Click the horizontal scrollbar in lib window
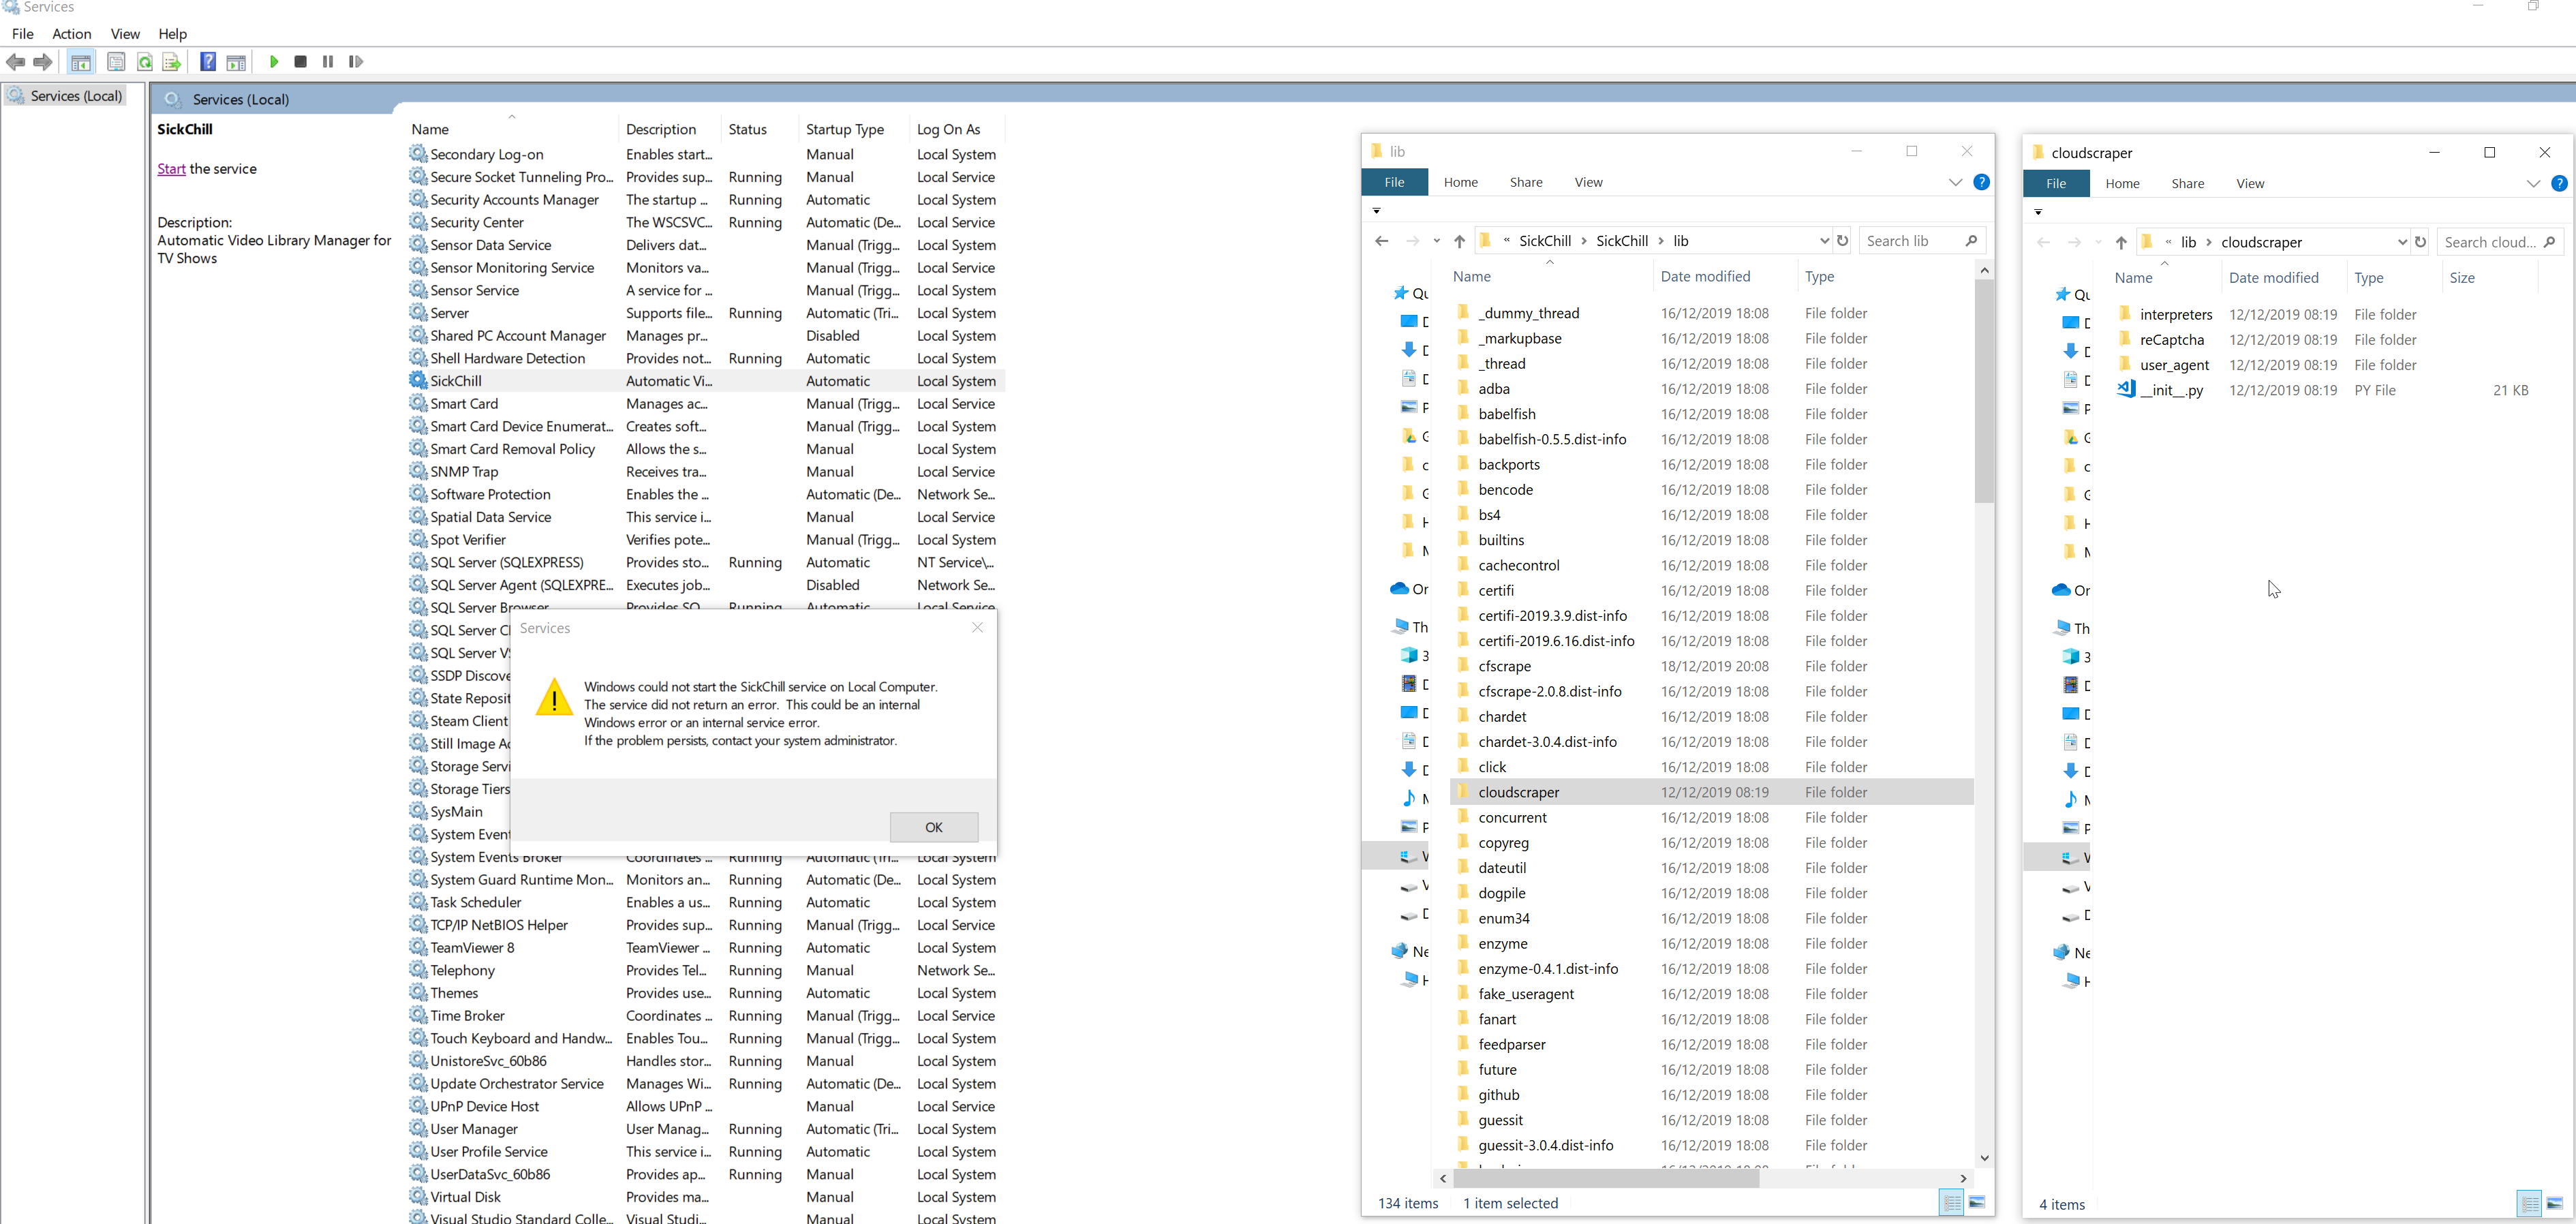This screenshot has width=2576, height=1224. (x=1606, y=1178)
